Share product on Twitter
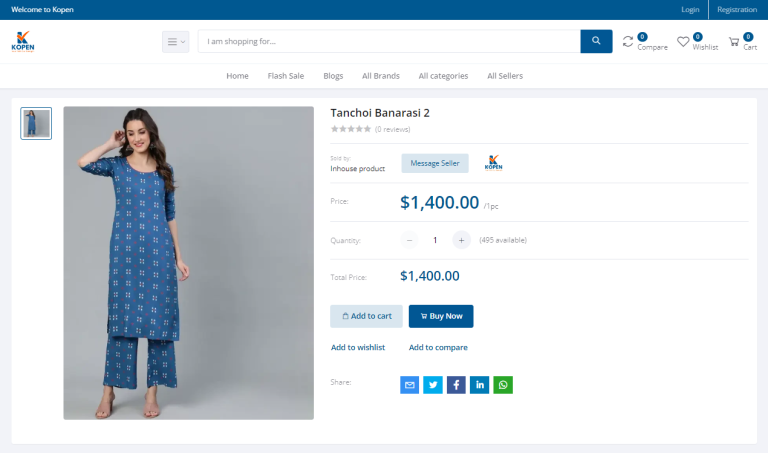 432,385
